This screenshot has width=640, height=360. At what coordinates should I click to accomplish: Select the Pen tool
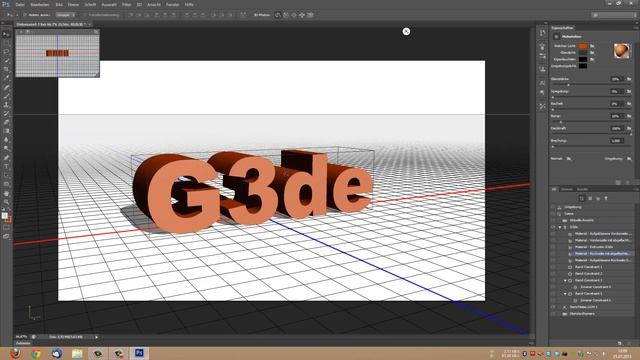pos(6,158)
